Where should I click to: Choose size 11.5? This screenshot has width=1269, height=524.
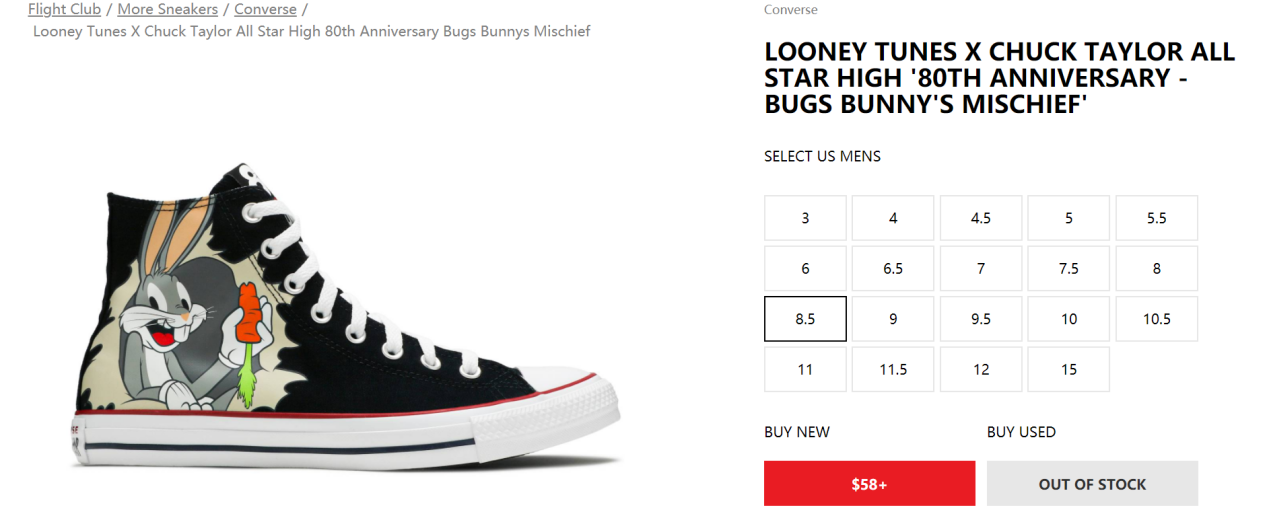point(893,370)
